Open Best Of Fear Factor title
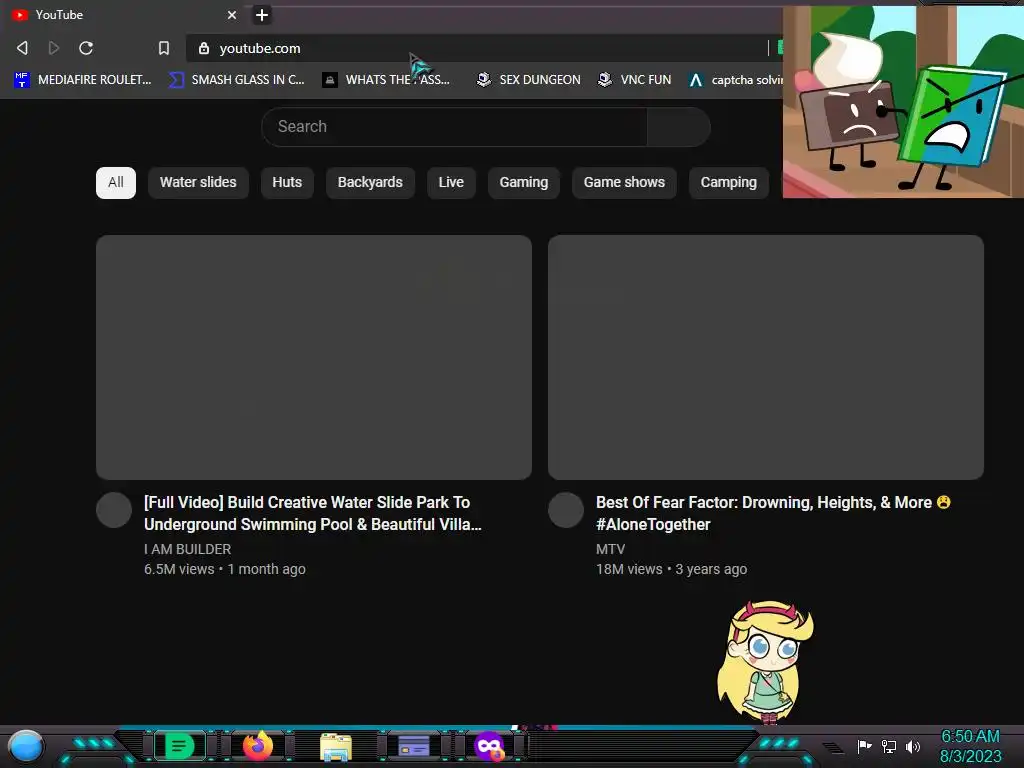 pos(773,513)
